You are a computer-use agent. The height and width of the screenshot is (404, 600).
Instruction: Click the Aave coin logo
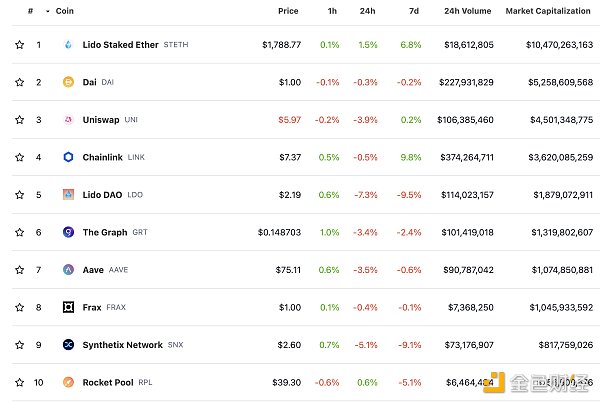(x=68, y=269)
